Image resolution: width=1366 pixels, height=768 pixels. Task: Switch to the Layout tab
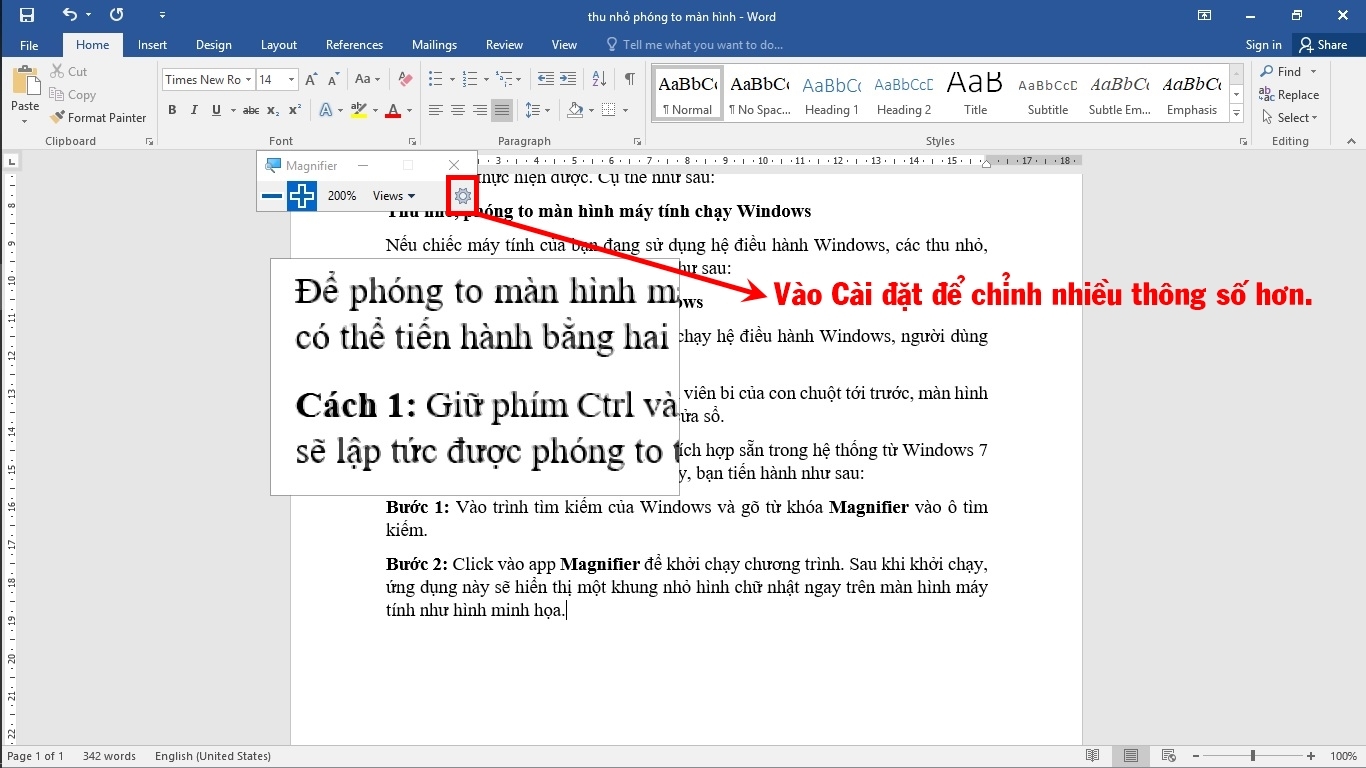(279, 45)
